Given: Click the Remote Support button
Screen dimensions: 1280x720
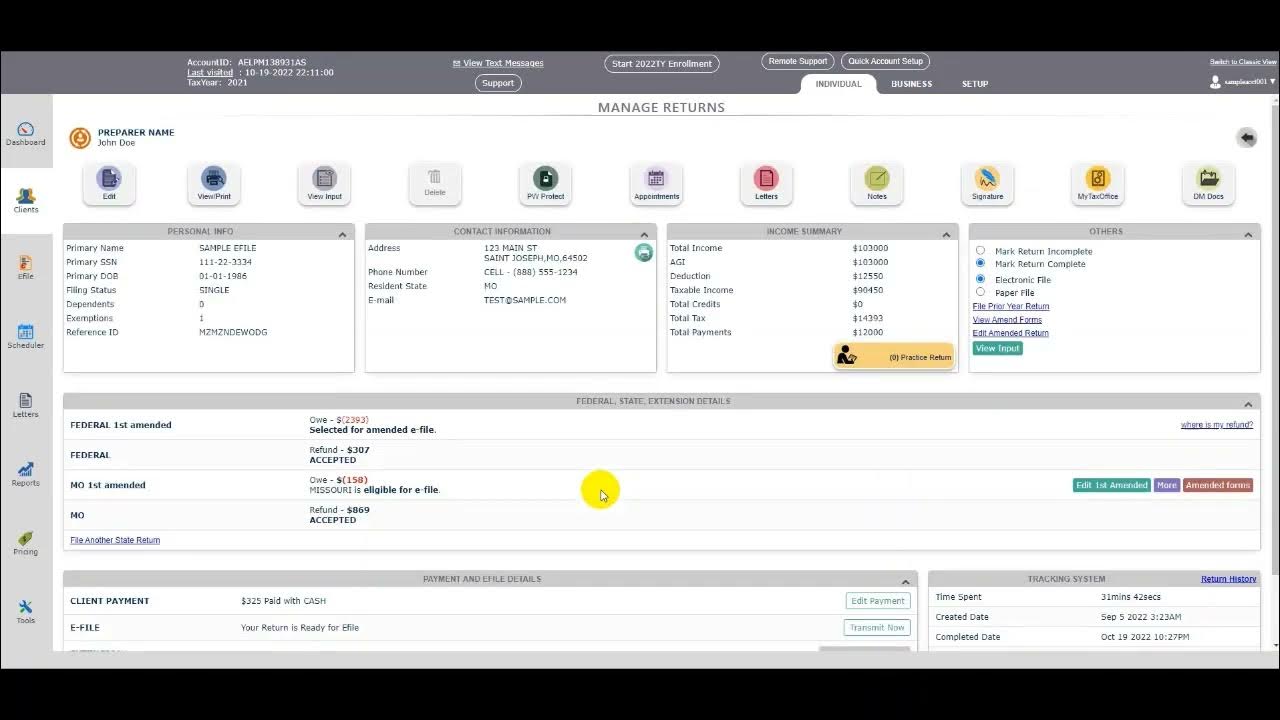Looking at the screenshot, I should point(798,61).
